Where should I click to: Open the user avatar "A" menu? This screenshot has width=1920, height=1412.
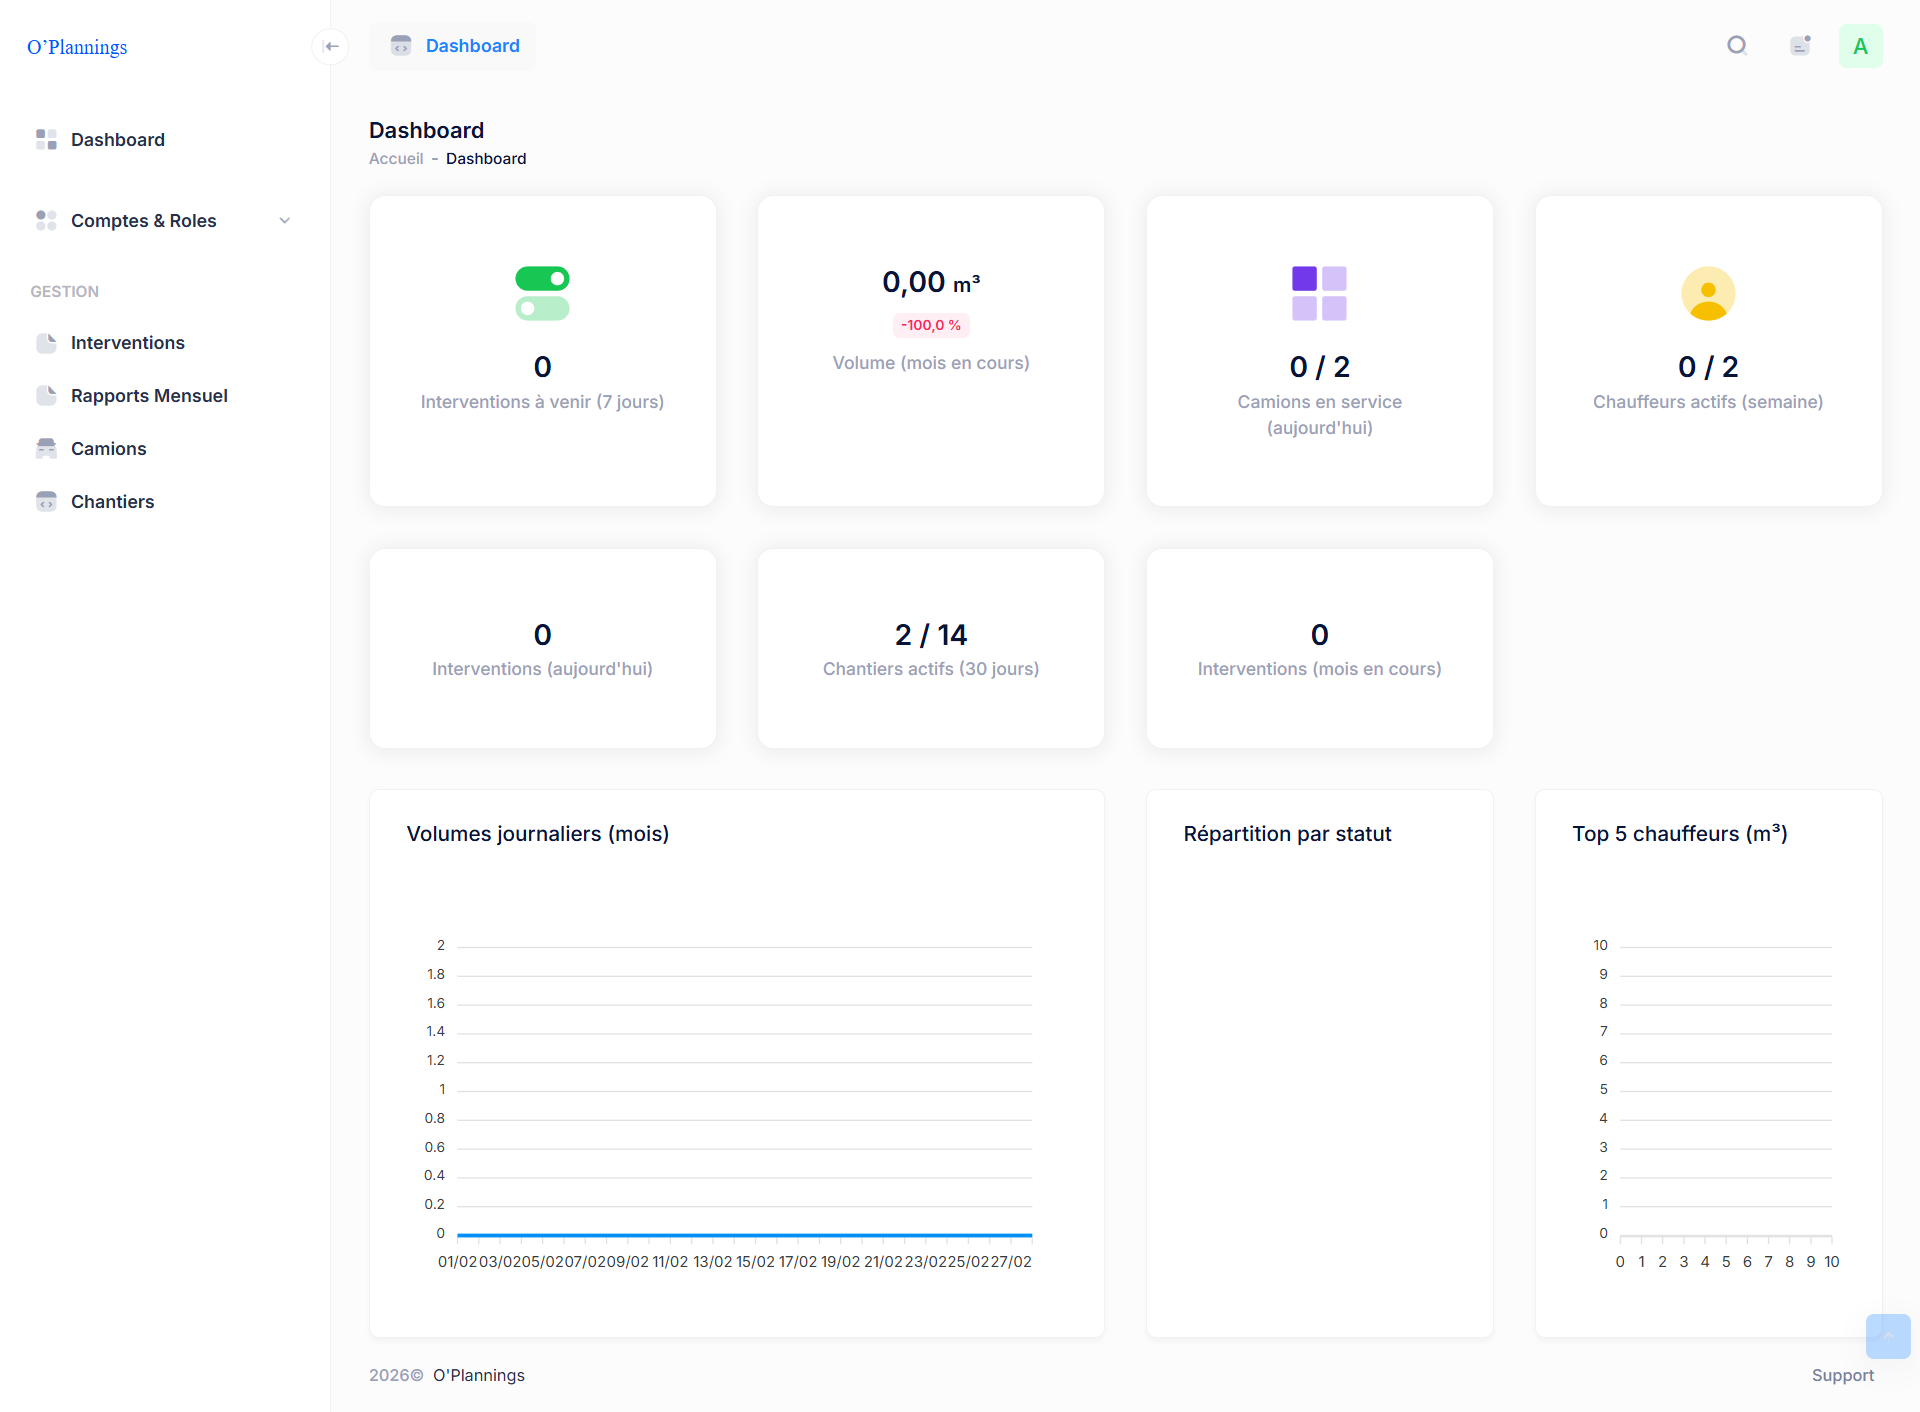point(1860,46)
